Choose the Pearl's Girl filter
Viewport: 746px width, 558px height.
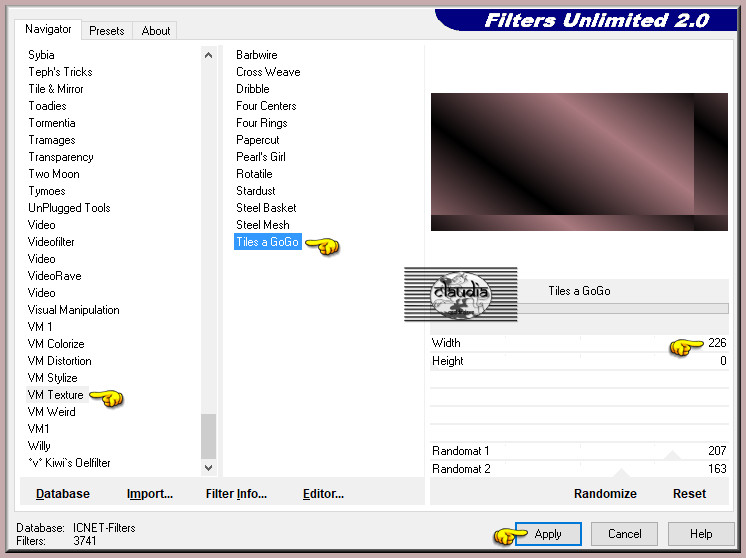pyautogui.click(x=261, y=157)
